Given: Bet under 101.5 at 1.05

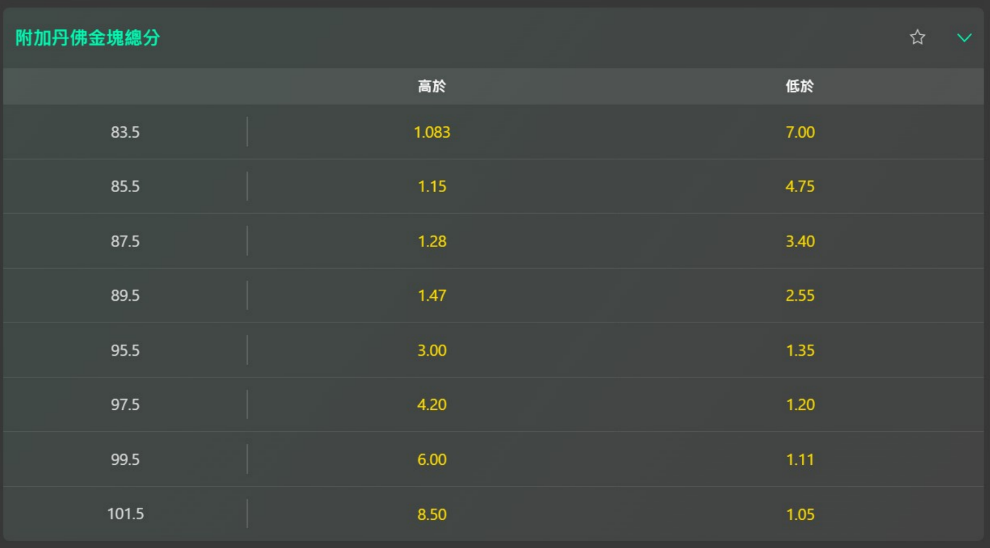Looking at the screenshot, I should (800, 514).
